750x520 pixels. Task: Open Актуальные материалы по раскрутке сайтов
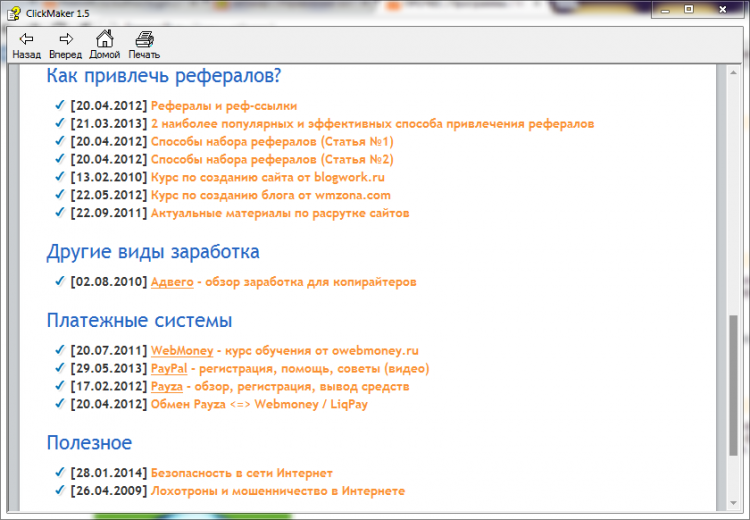pos(280,213)
